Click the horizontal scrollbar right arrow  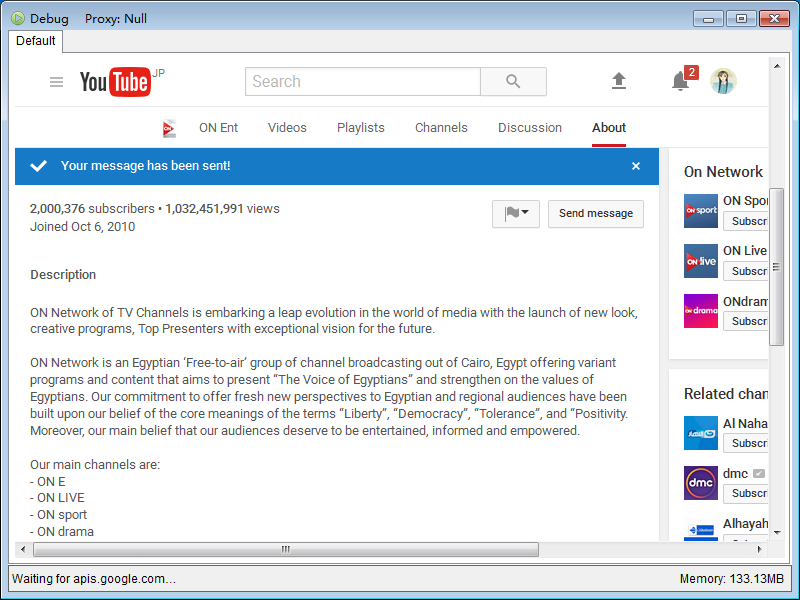click(x=760, y=549)
